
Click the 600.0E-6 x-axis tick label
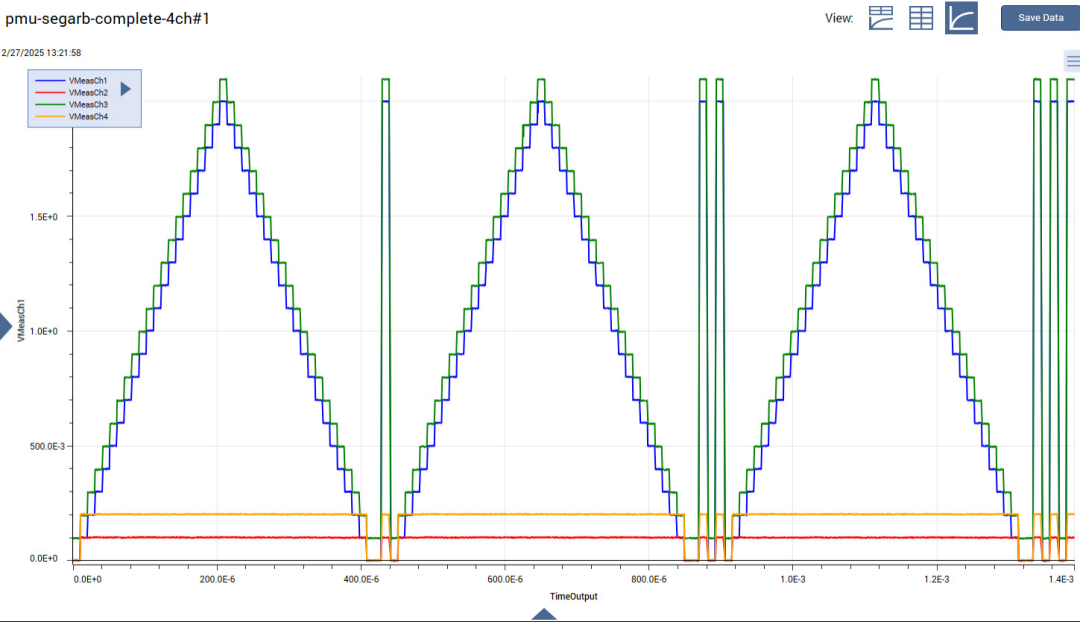pyautogui.click(x=505, y=579)
